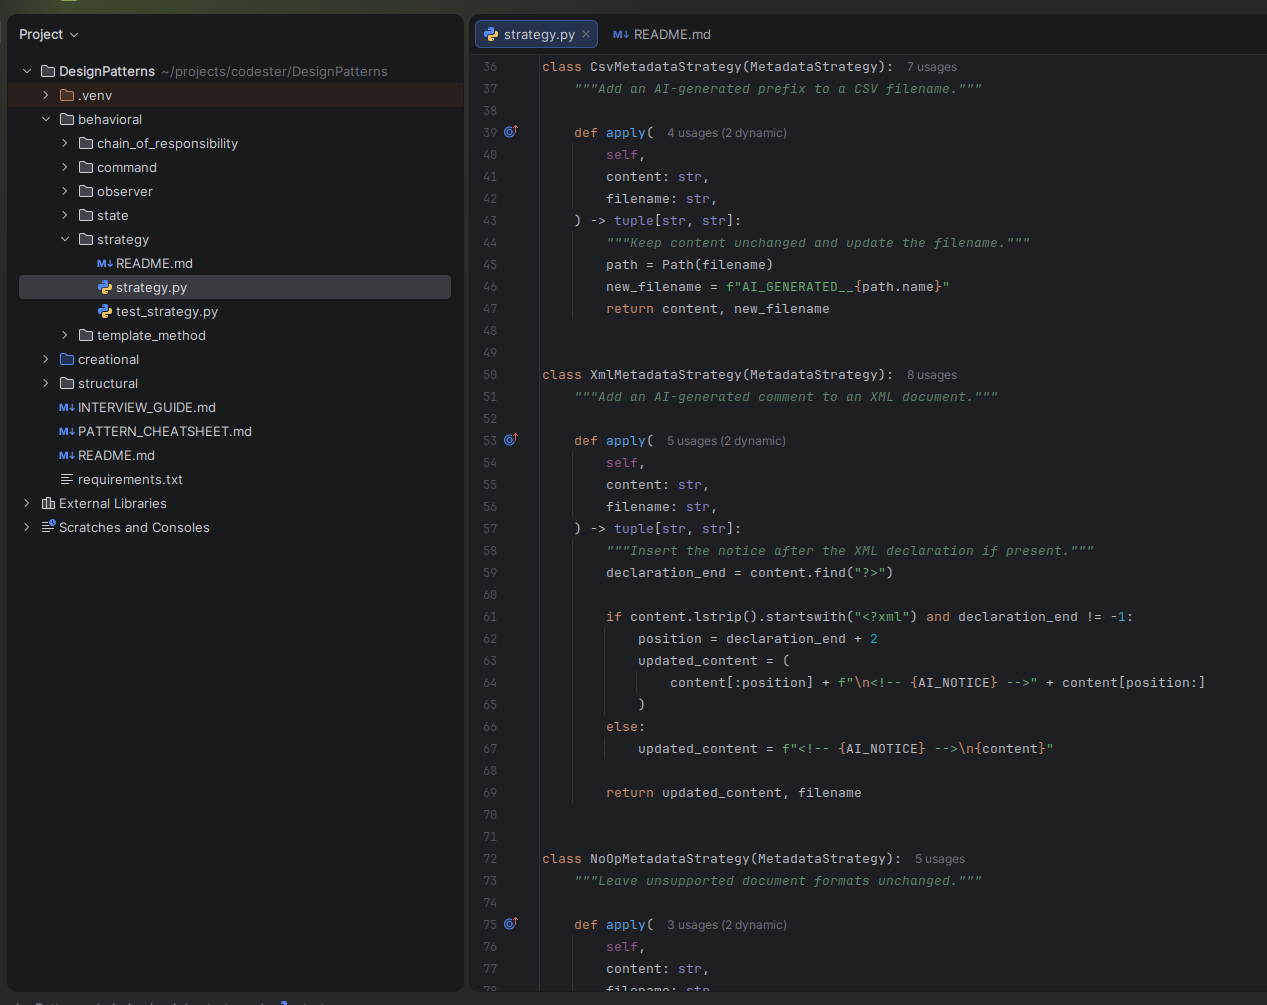The image size is (1267, 1005).
Task: Open the Project view dropdown
Action: (49, 34)
